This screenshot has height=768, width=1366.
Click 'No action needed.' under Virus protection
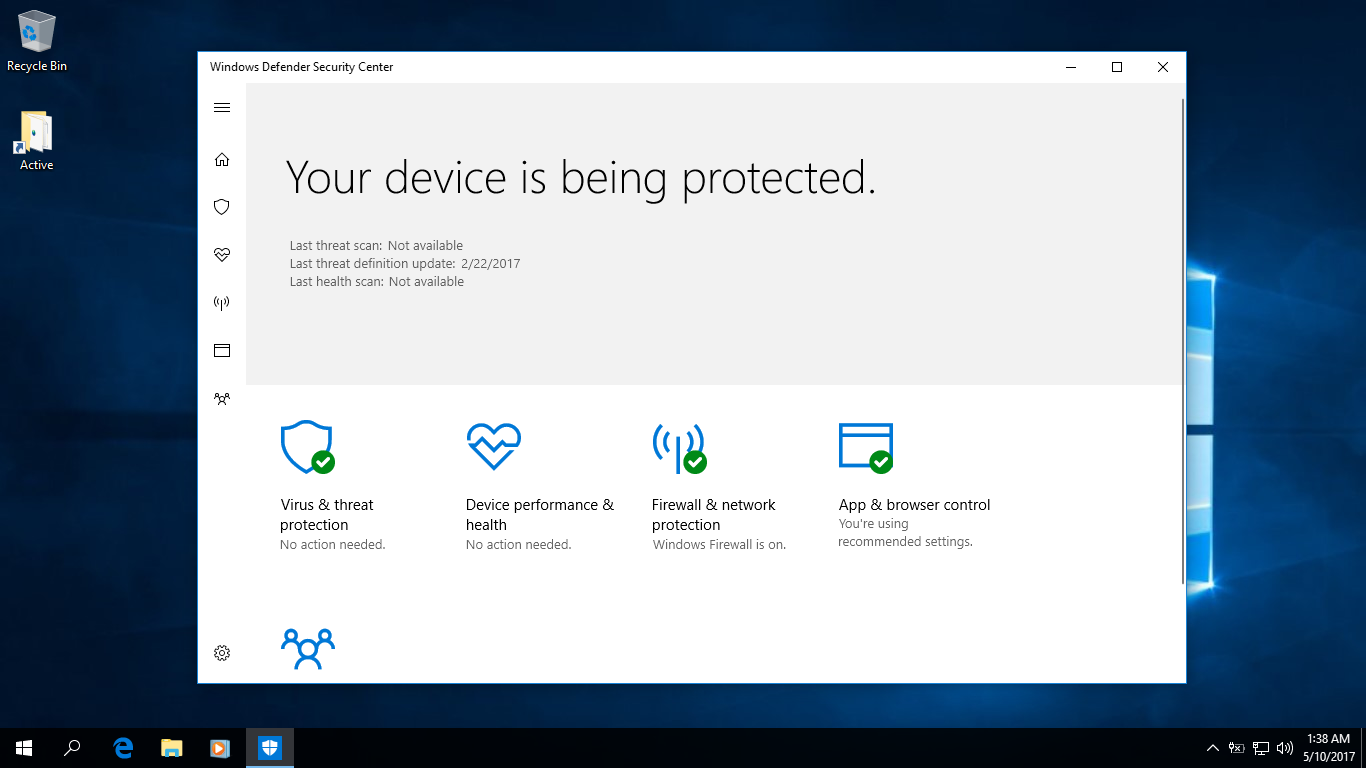click(x=333, y=545)
